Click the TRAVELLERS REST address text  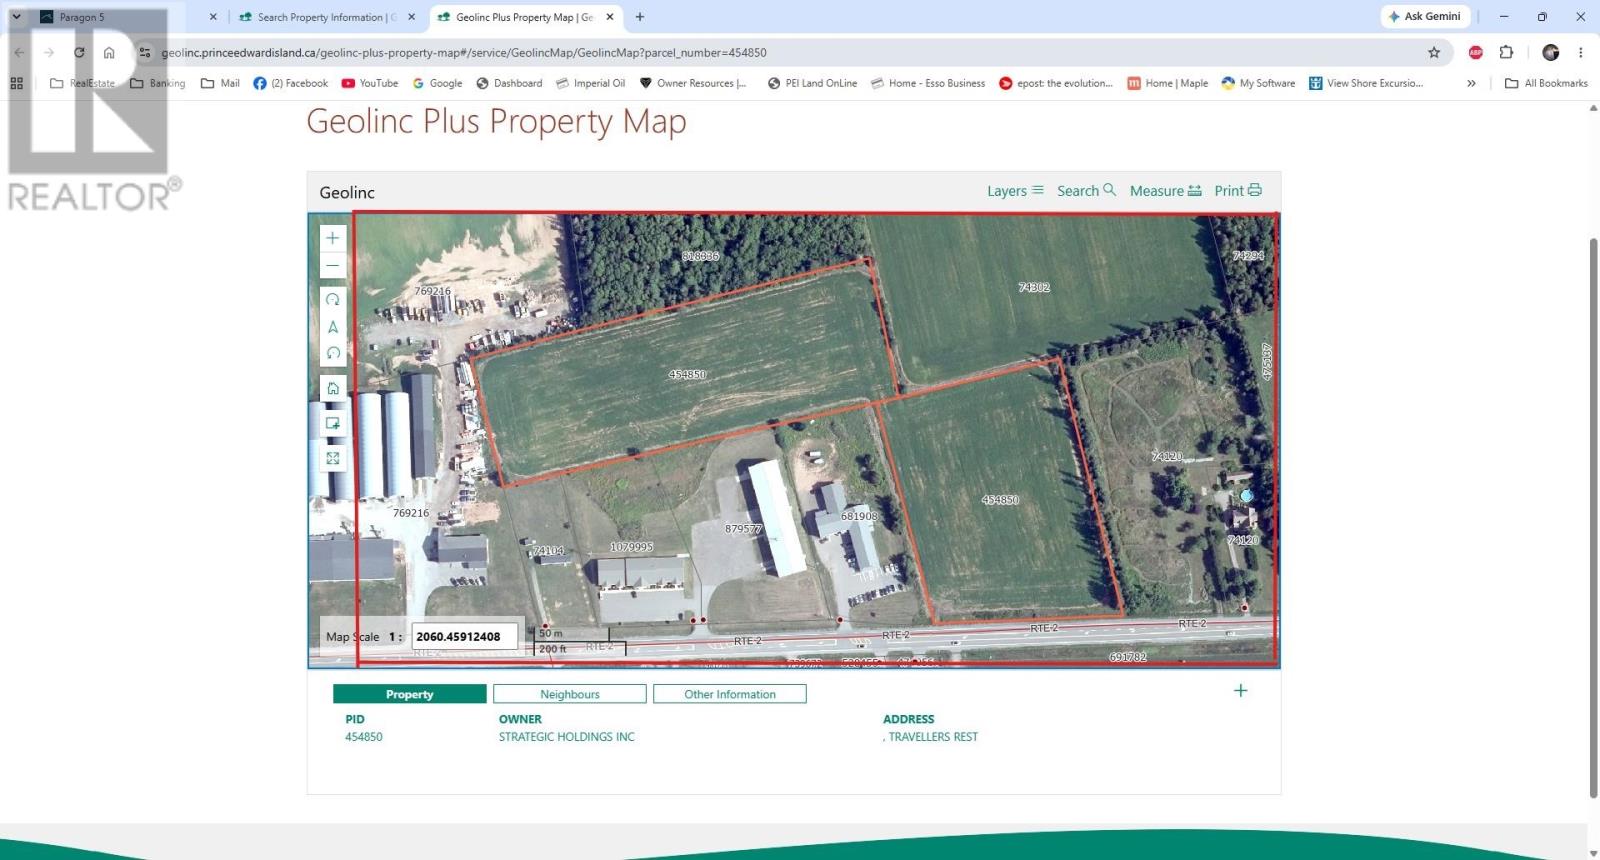(933, 737)
